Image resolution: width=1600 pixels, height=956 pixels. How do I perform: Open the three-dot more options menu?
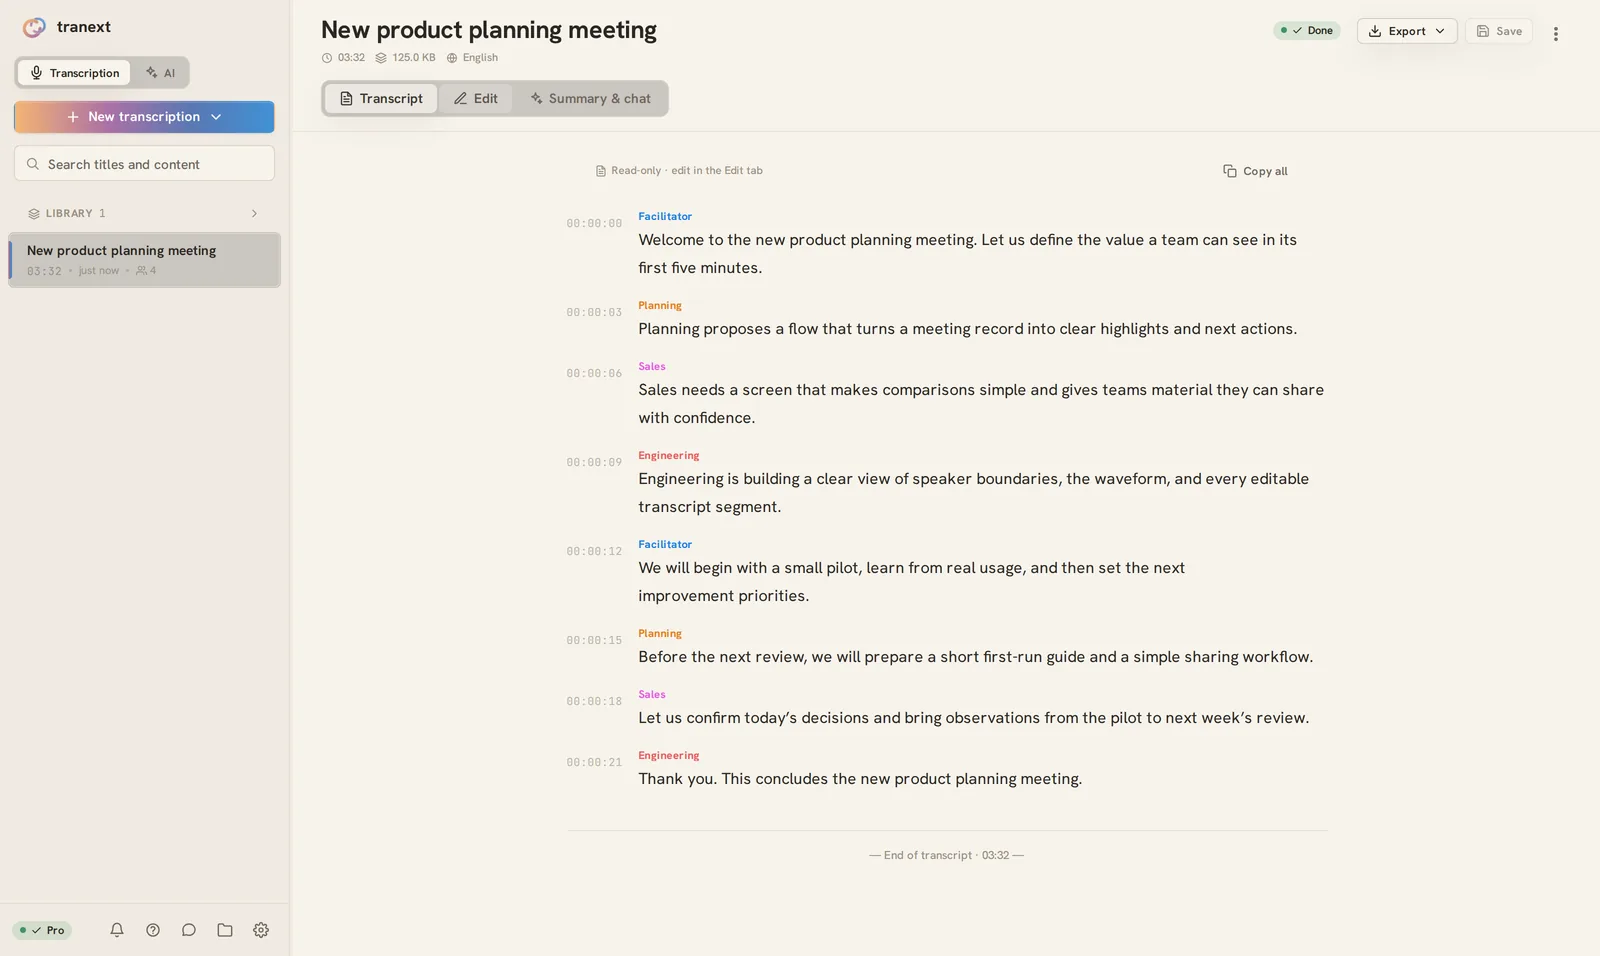(1556, 33)
